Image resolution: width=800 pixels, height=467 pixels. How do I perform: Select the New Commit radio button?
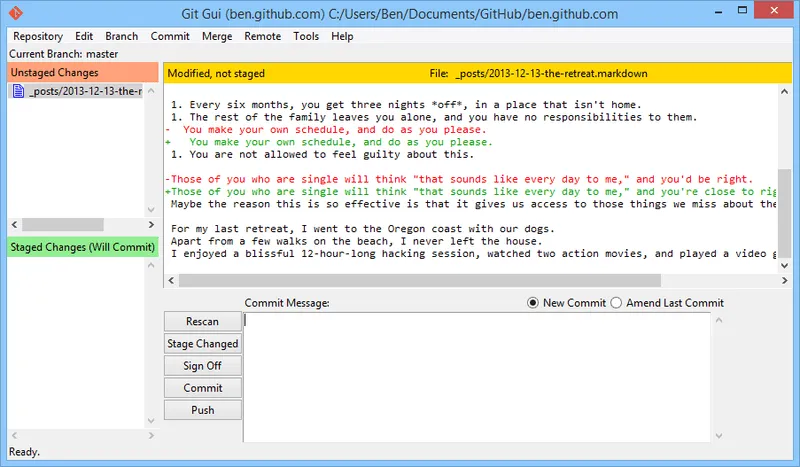533,303
